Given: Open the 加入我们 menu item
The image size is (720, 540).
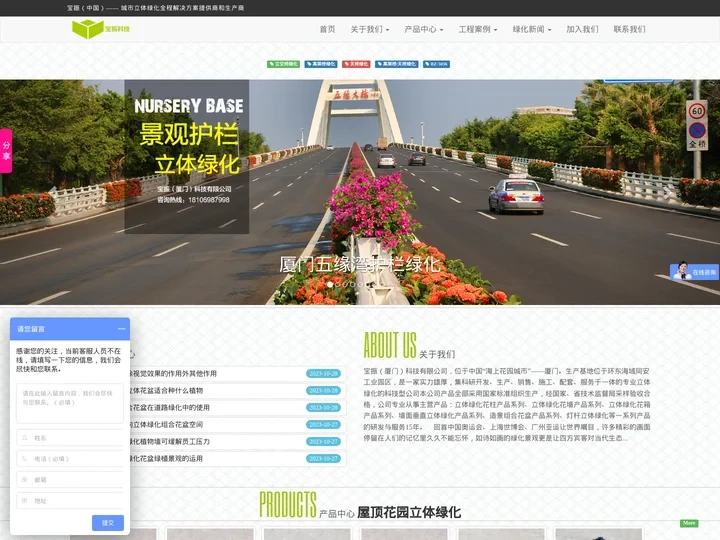Looking at the screenshot, I should click(582, 29).
